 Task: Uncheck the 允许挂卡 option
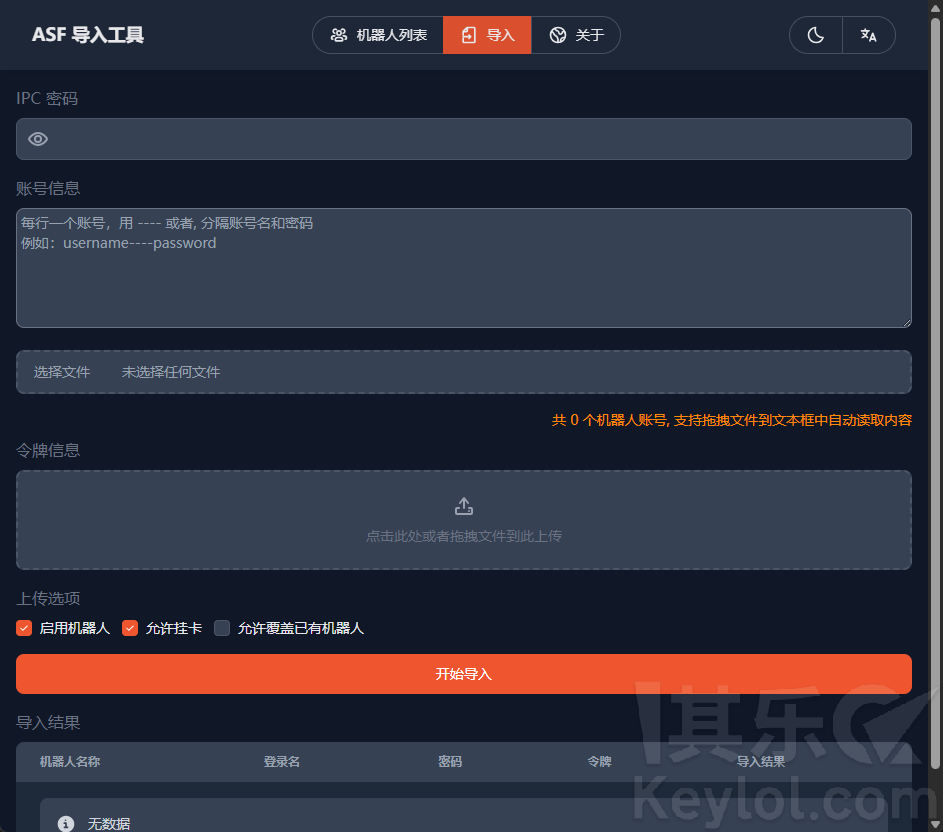(130, 628)
